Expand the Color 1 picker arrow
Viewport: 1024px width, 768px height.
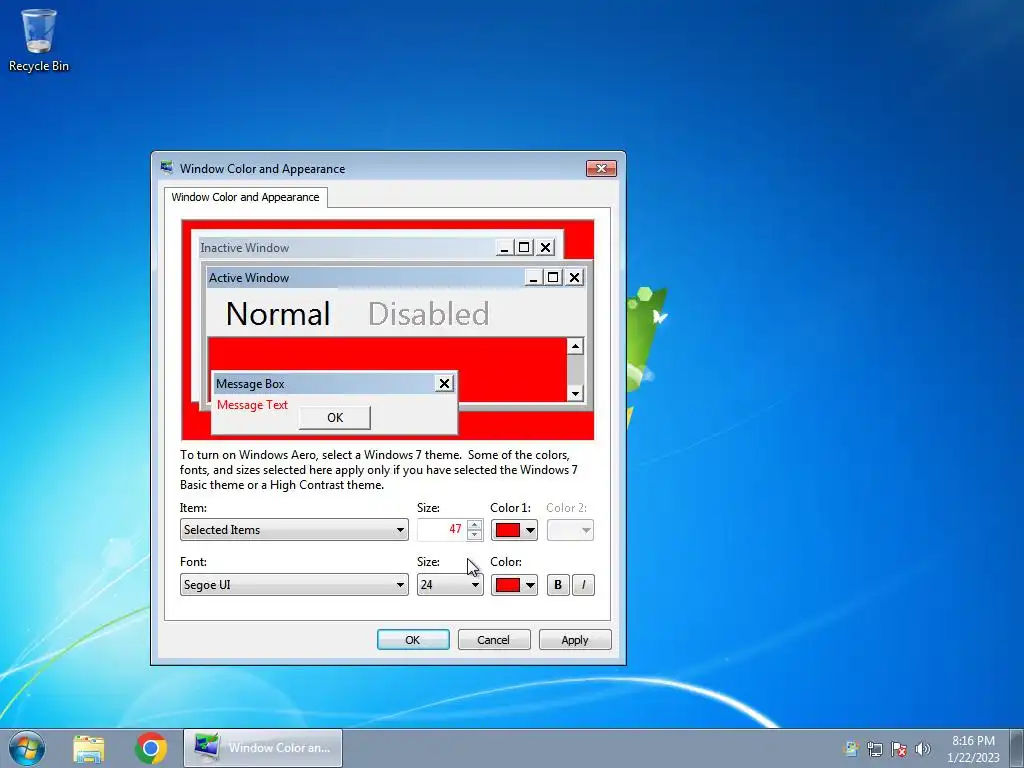click(530, 530)
